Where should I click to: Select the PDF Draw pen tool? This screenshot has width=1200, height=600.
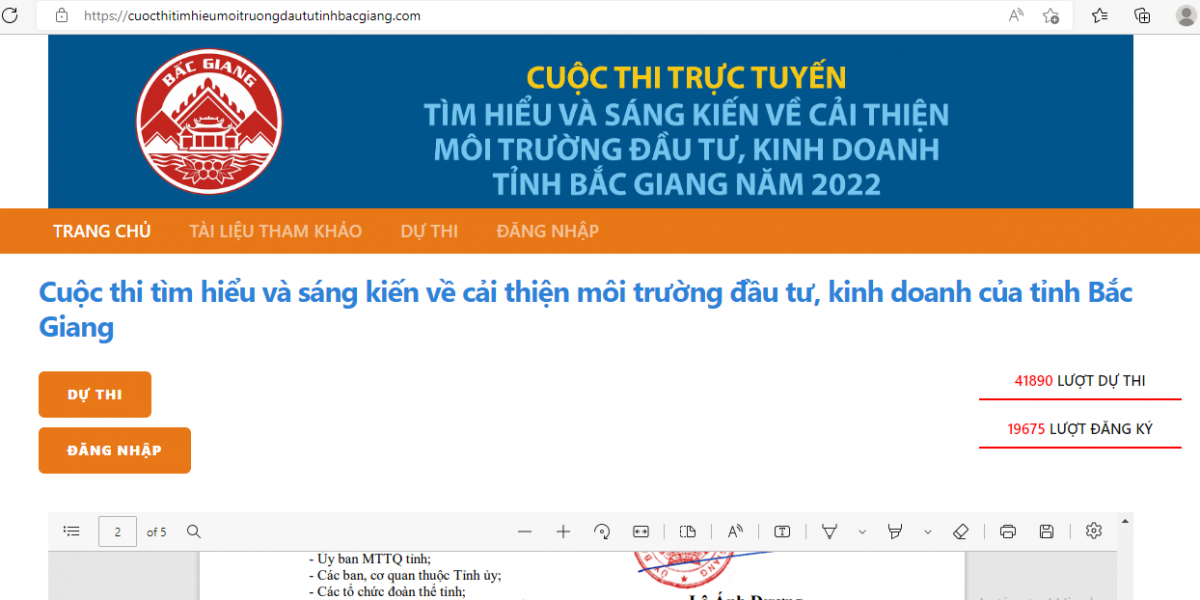(x=829, y=531)
